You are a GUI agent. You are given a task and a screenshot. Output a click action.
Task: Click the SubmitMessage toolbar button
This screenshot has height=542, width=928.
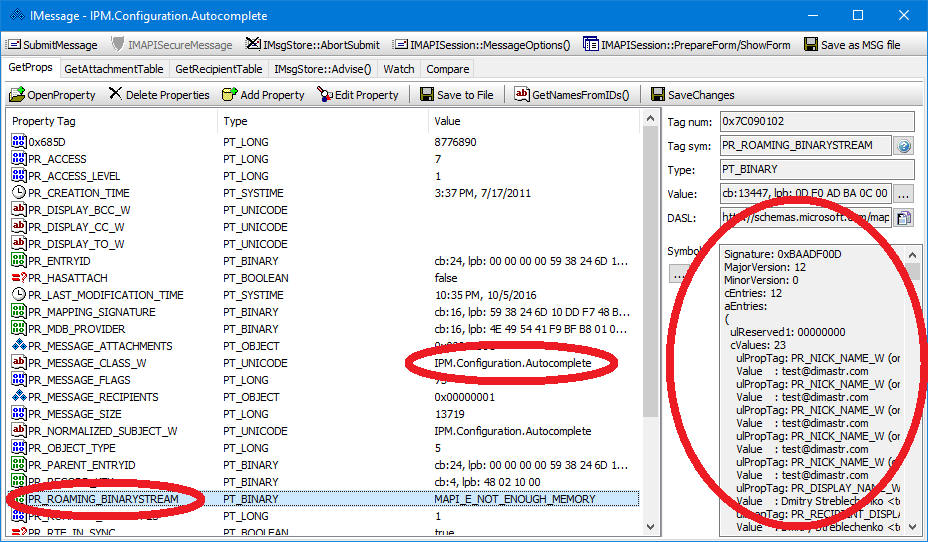[53, 45]
